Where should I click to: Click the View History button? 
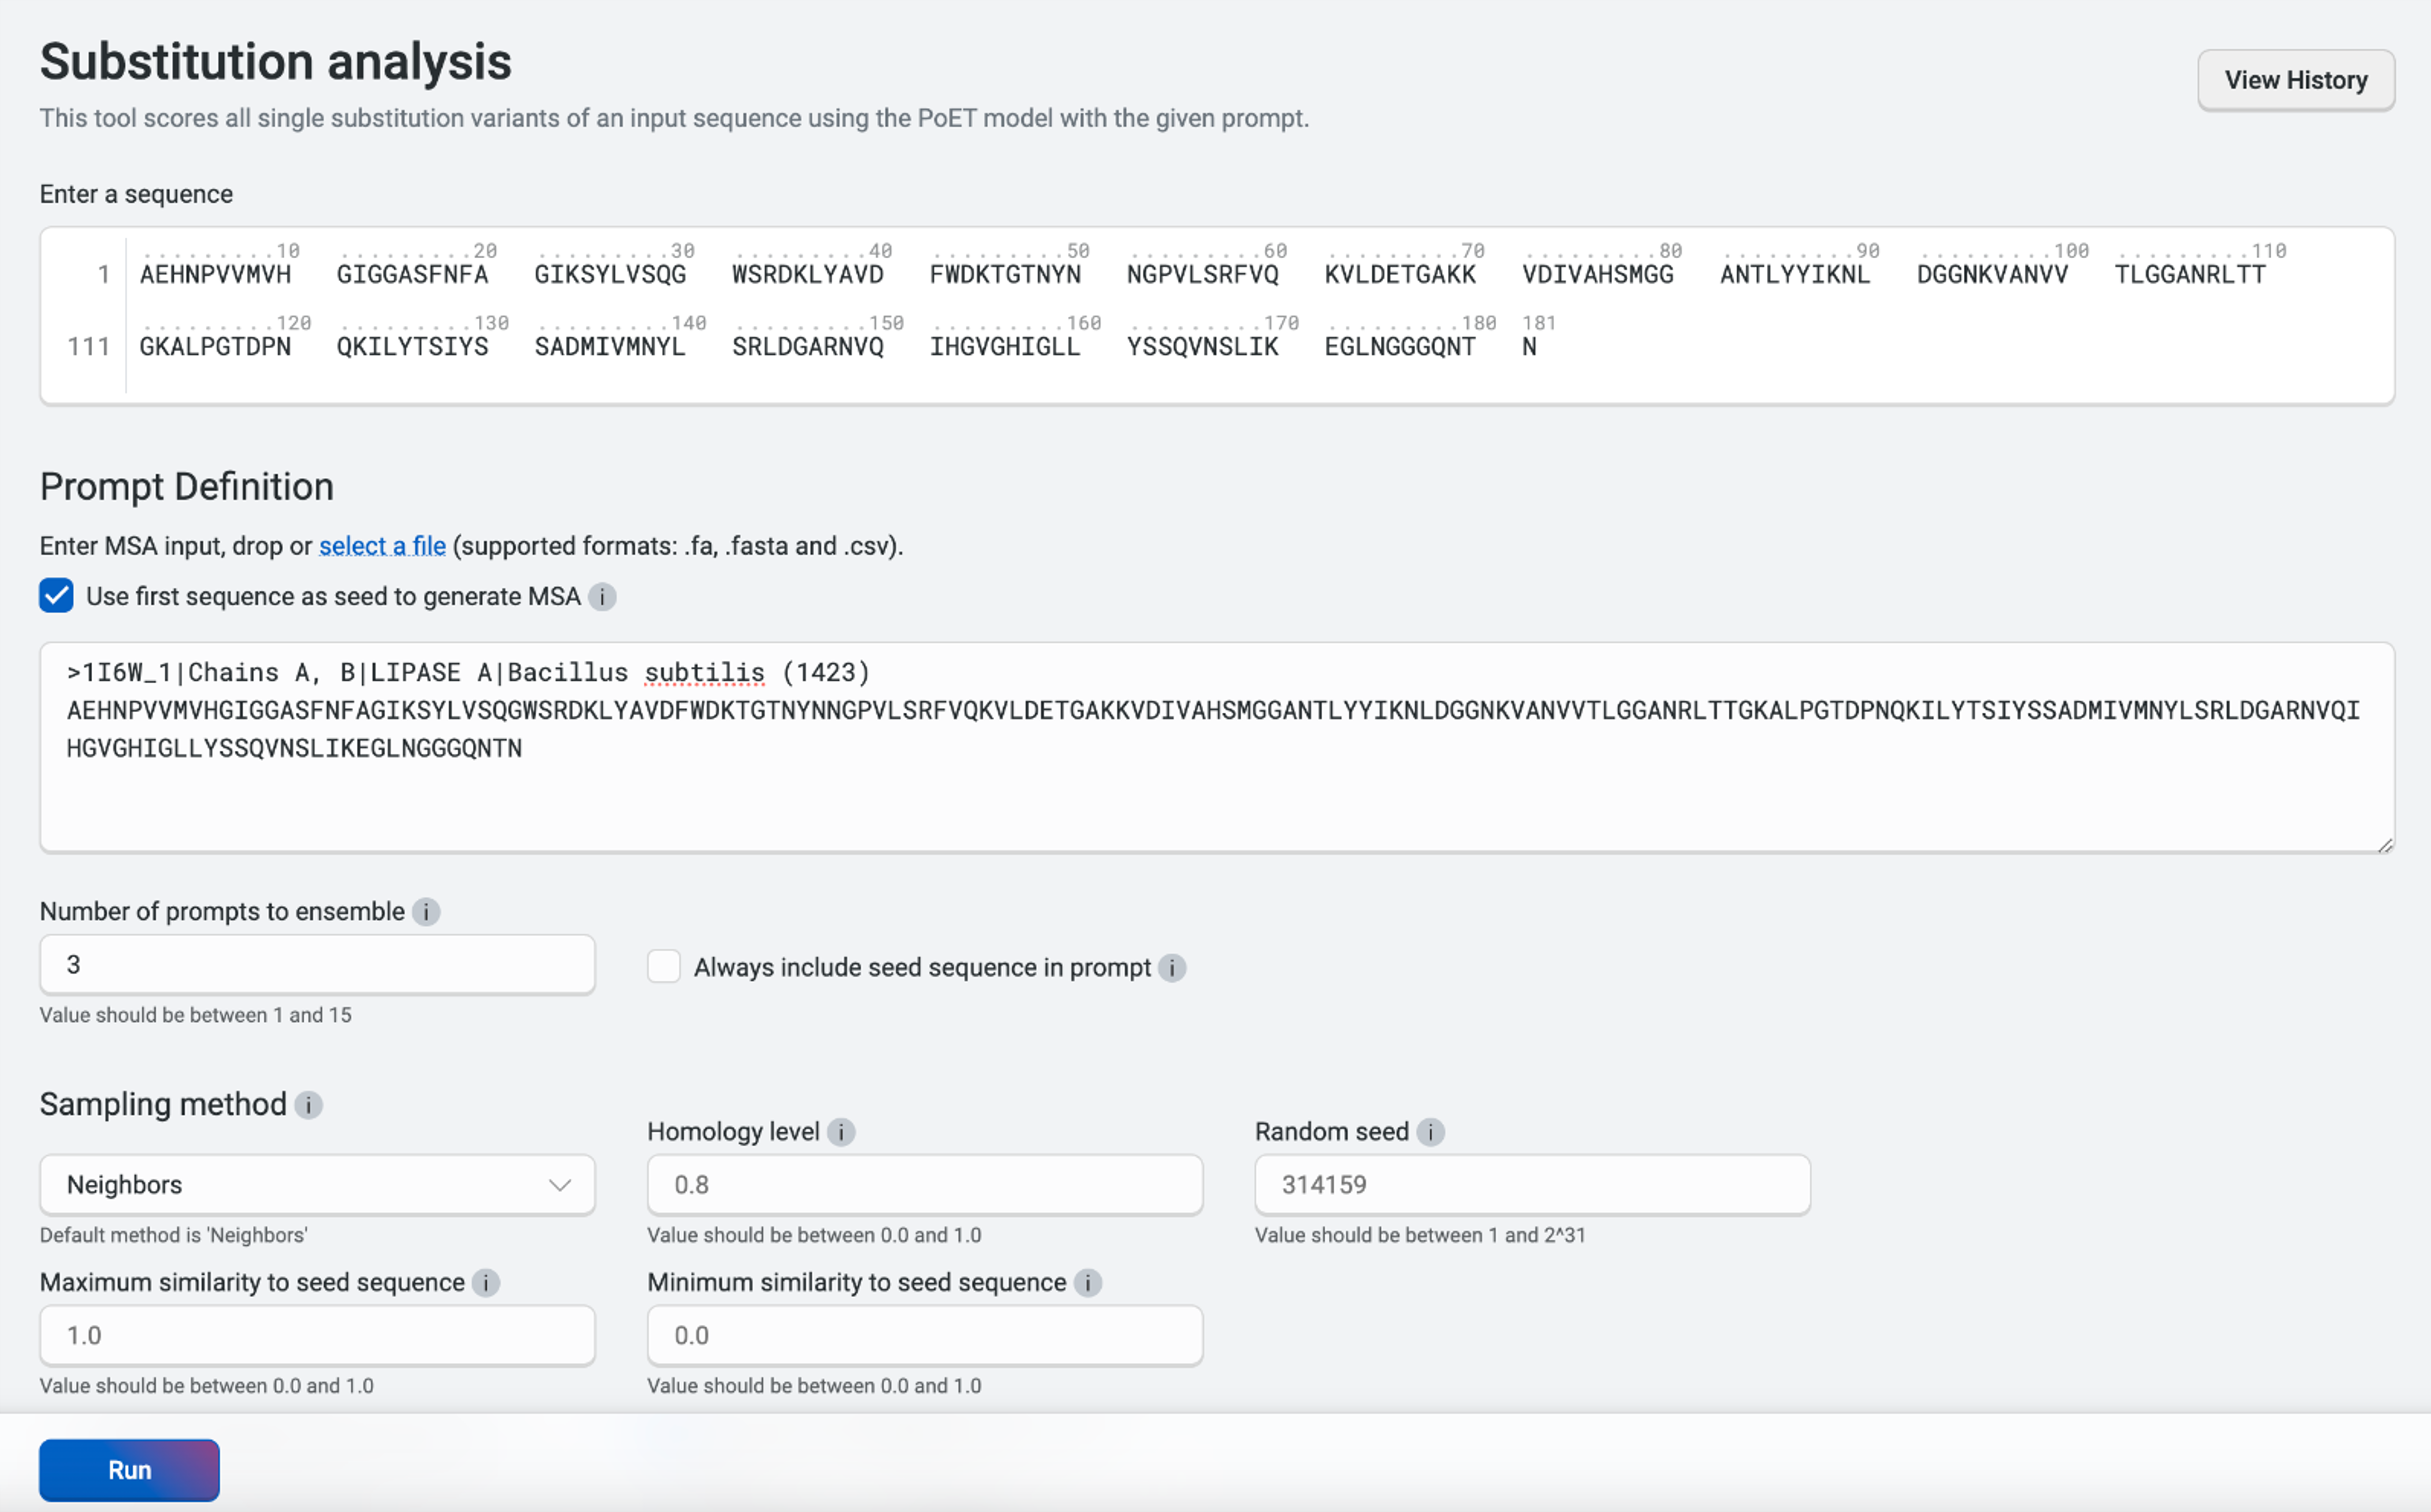click(x=2295, y=80)
